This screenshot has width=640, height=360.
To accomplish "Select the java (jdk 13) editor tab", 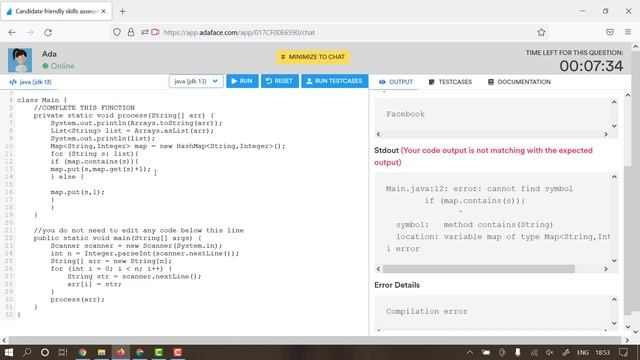I will click(x=31, y=82).
